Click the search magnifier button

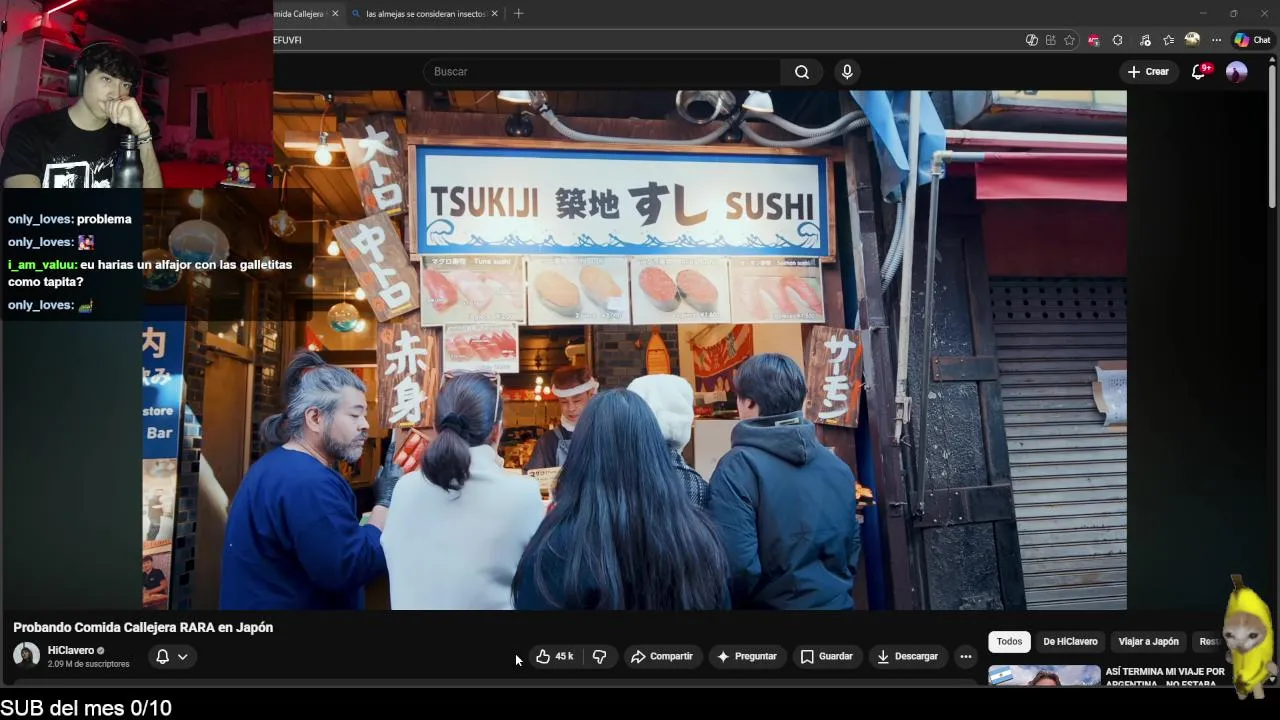tap(802, 72)
